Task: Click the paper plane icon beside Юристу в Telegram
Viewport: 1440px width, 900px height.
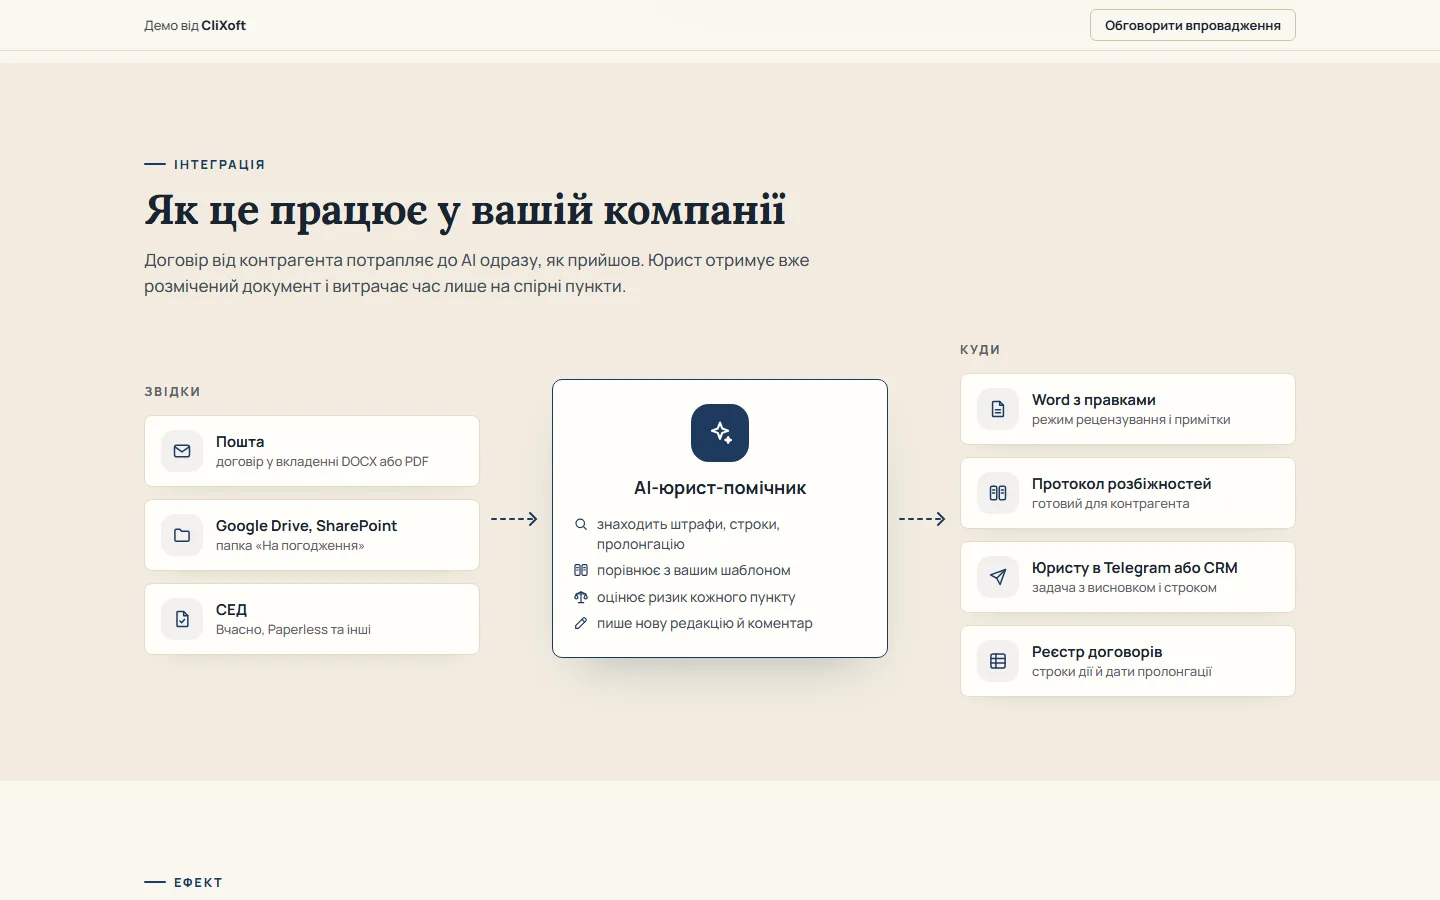Action: pyautogui.click(x=998, y=577)
